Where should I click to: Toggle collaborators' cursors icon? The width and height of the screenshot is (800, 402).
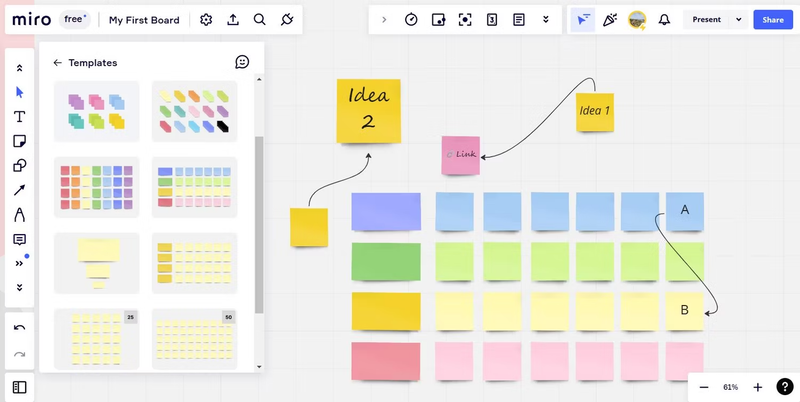(583, 20)
